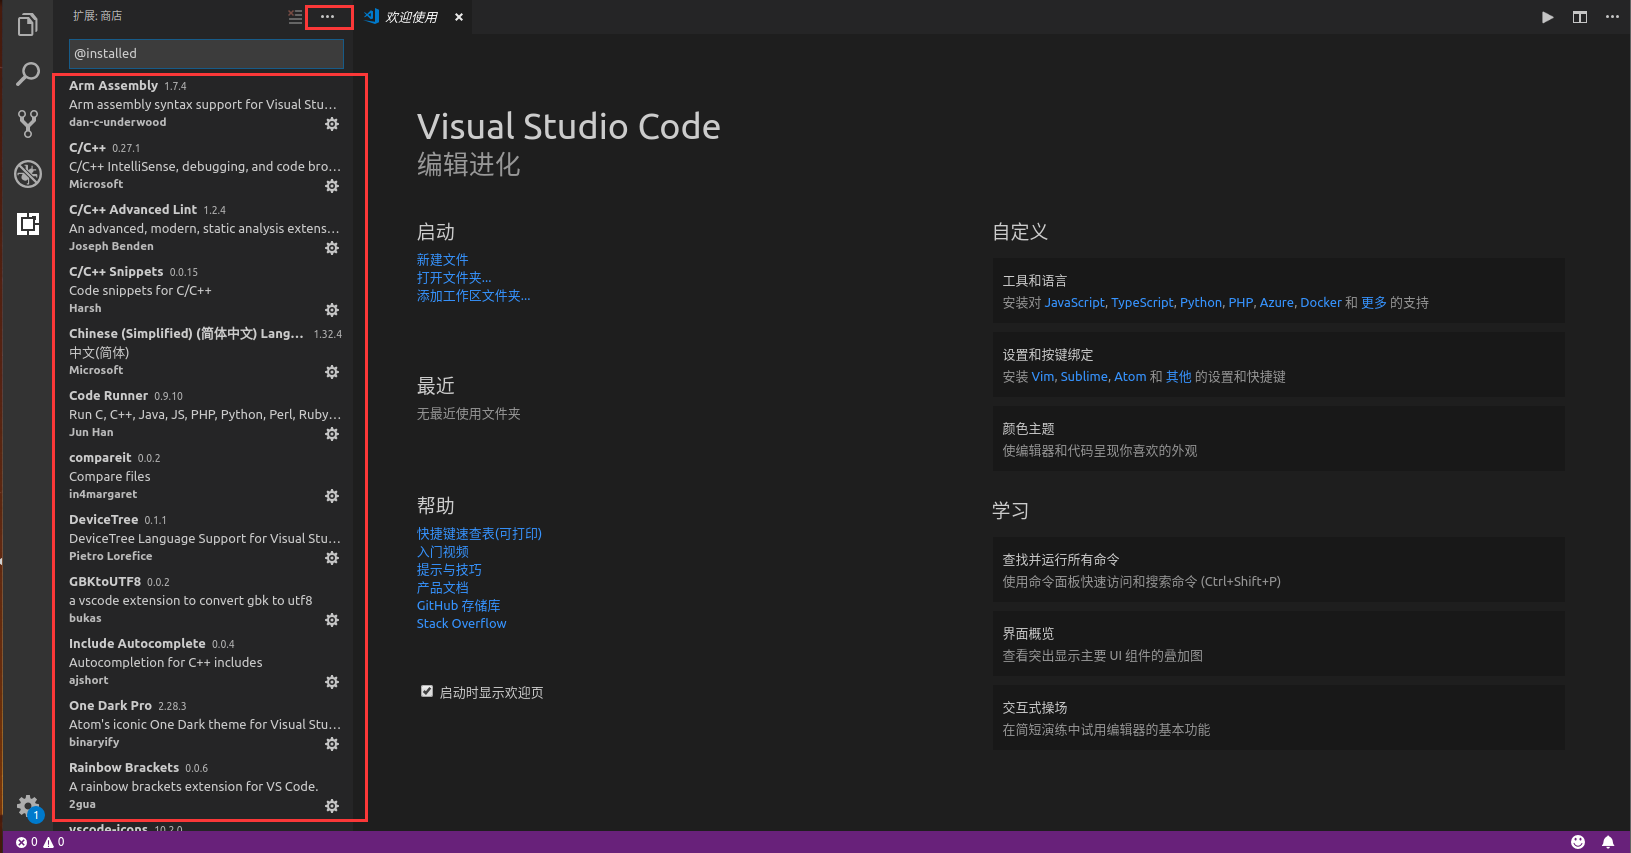The width and height of the screenshot is (1631, 853).
Task: Open manage gear for GBKtoUTF8 extension
Action: click(332, 620)
